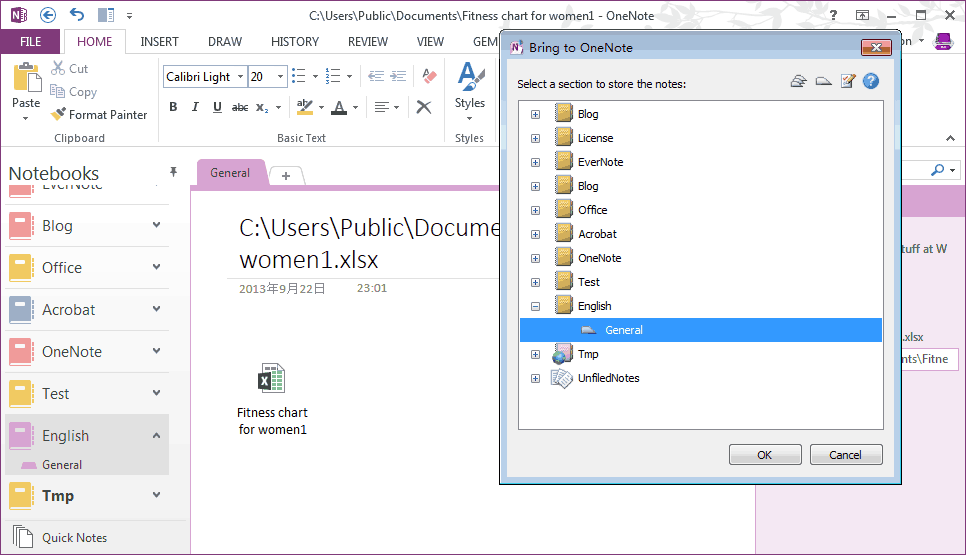Select the General section tab
The height and width of the screenshot is (555, 966).
click(230, 172)
